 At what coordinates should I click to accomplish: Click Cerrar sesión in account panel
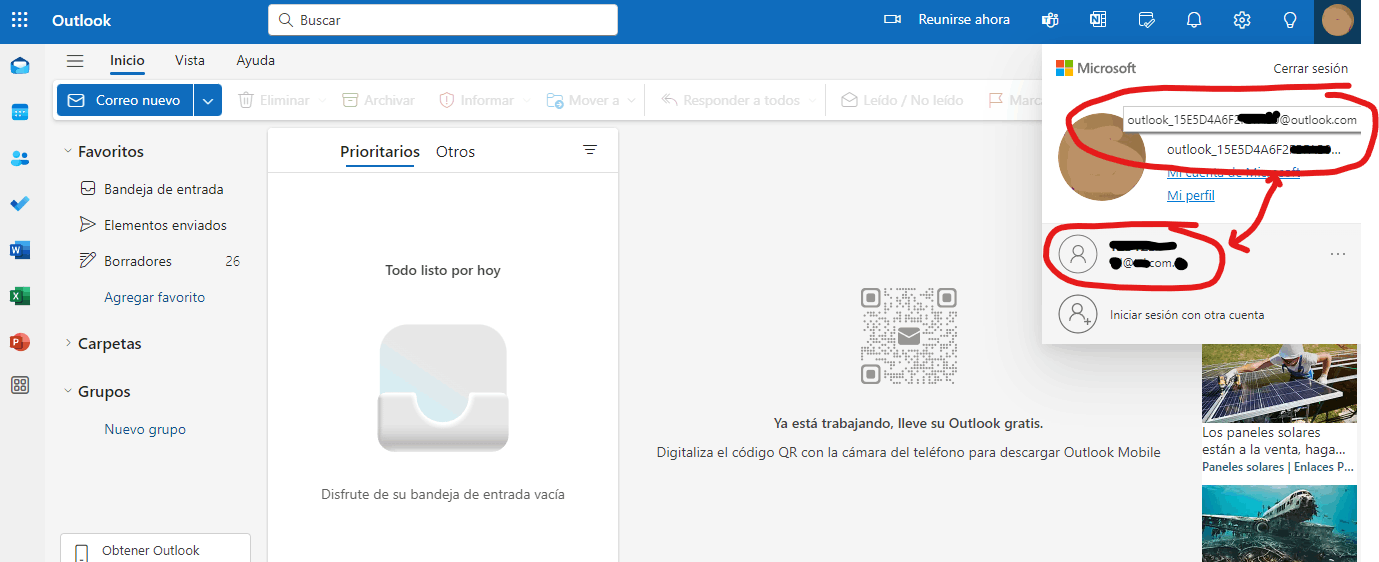[1310, 69]
